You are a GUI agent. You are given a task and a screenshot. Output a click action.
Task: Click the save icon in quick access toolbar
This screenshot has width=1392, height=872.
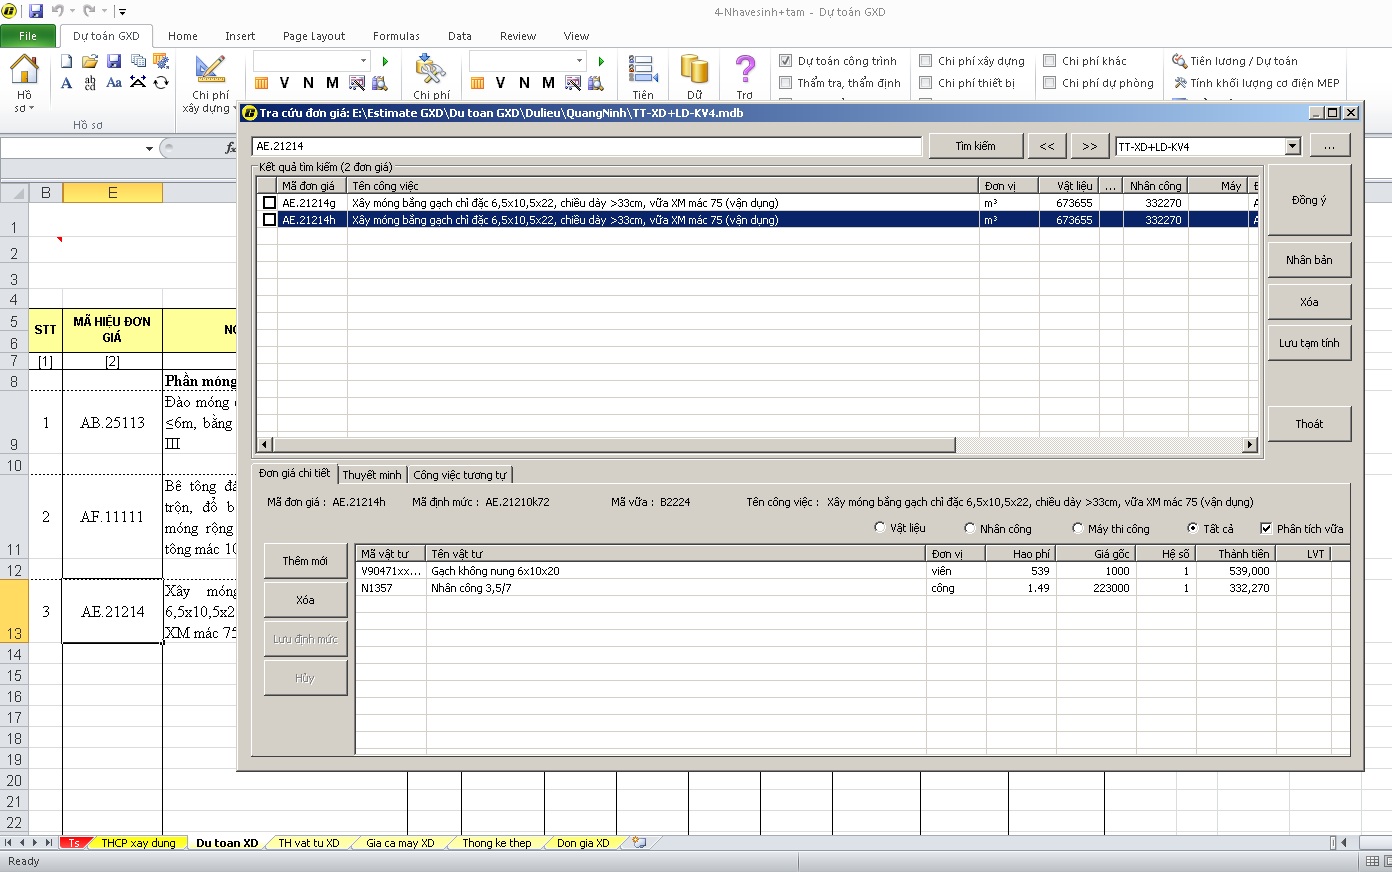[x=36, y=12]
